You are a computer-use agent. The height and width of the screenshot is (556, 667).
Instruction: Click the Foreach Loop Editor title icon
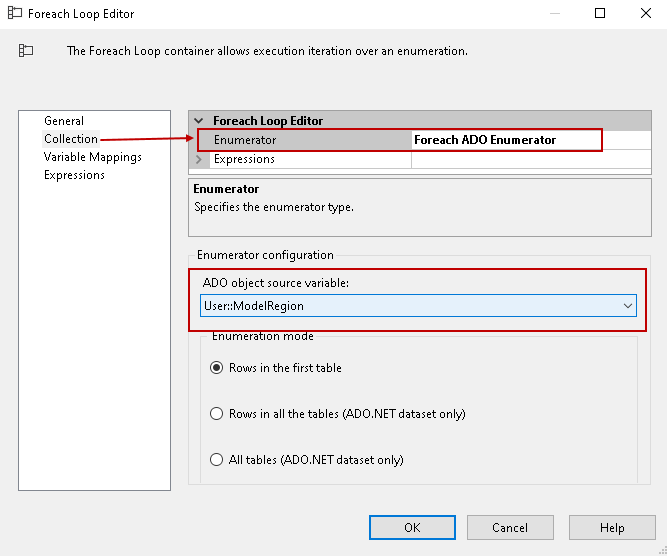pyautogui.click(x=15, y=14)
